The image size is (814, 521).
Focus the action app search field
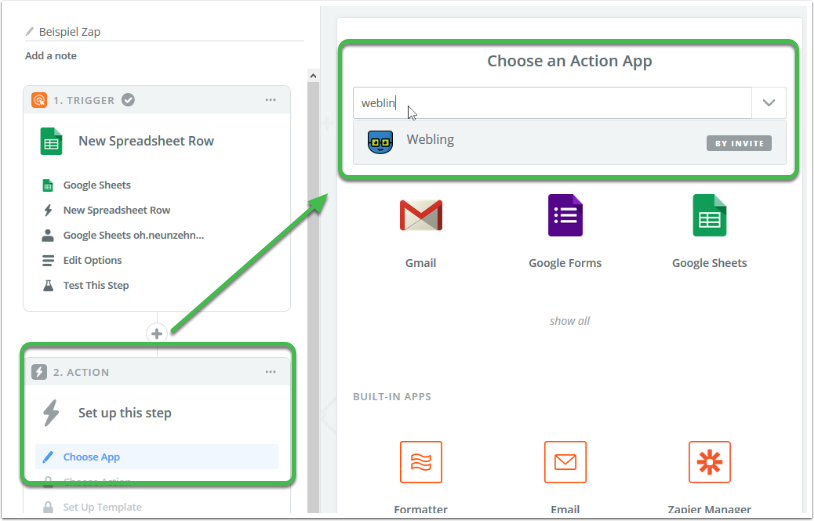pos(552,103)
